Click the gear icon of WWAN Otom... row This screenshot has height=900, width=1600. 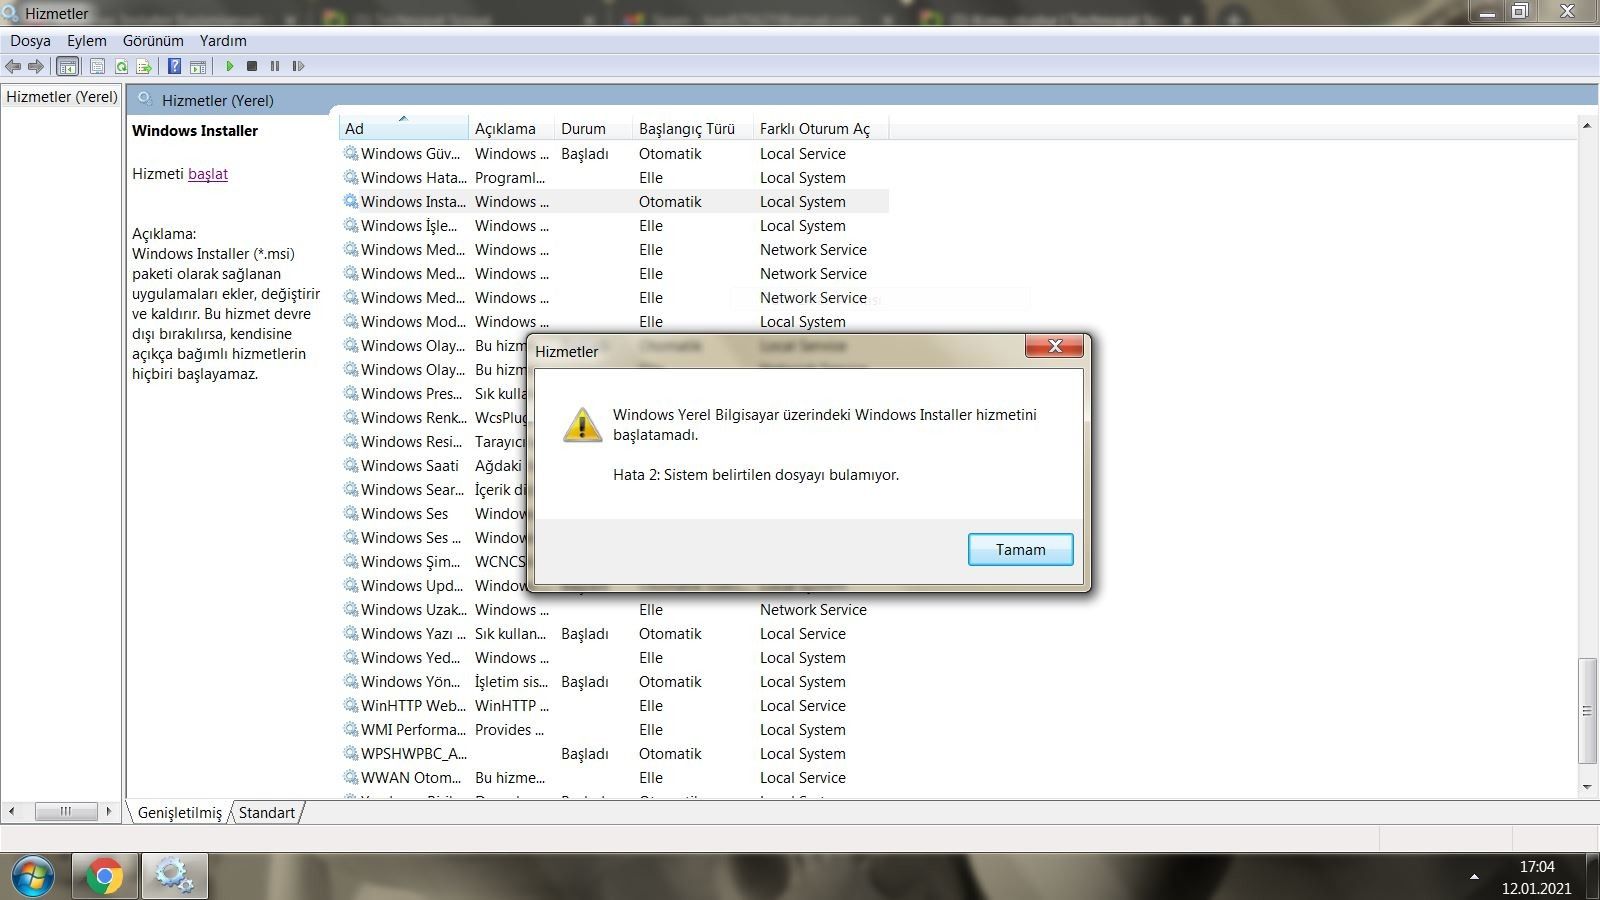(x=351, y=777)
